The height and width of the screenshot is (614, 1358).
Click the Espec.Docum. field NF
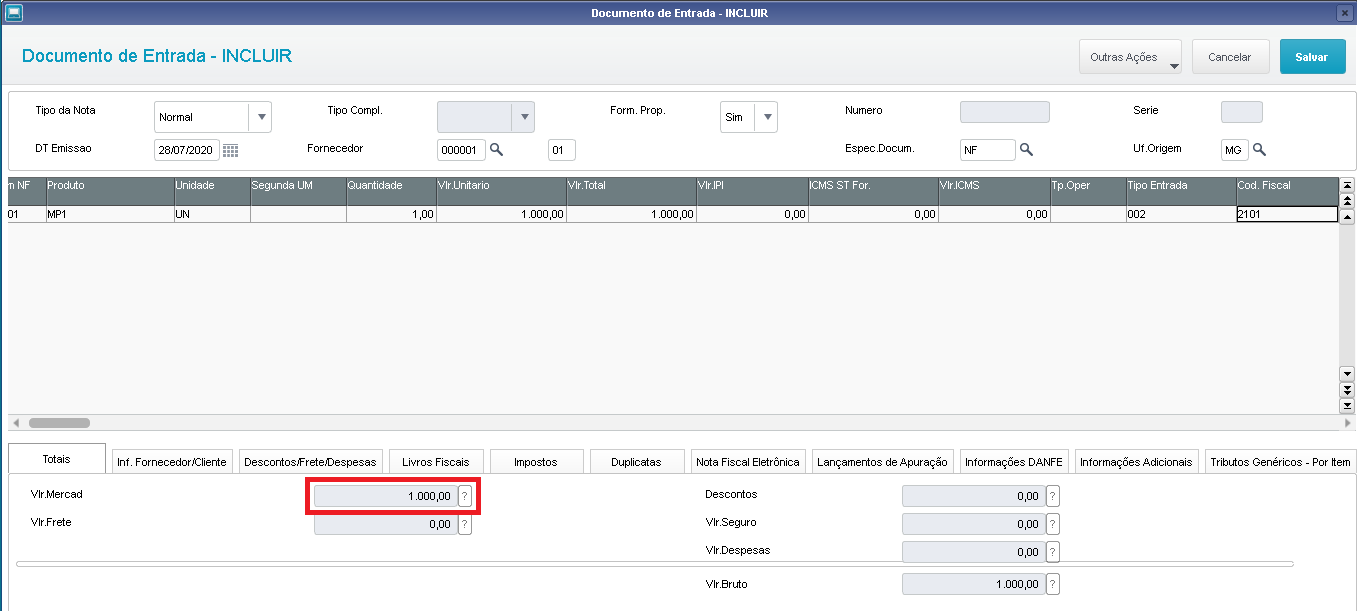click(988, 150)
